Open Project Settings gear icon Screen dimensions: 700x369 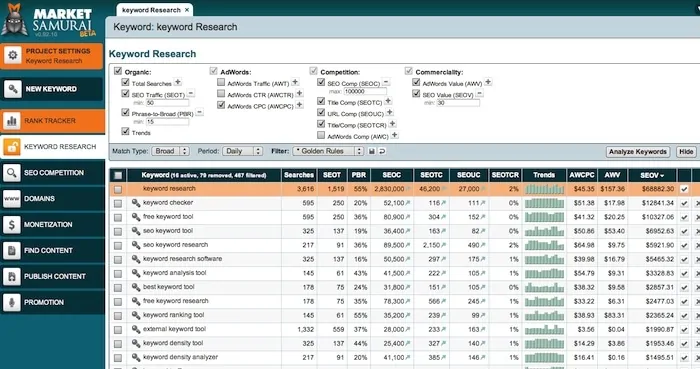click(12, 55)
